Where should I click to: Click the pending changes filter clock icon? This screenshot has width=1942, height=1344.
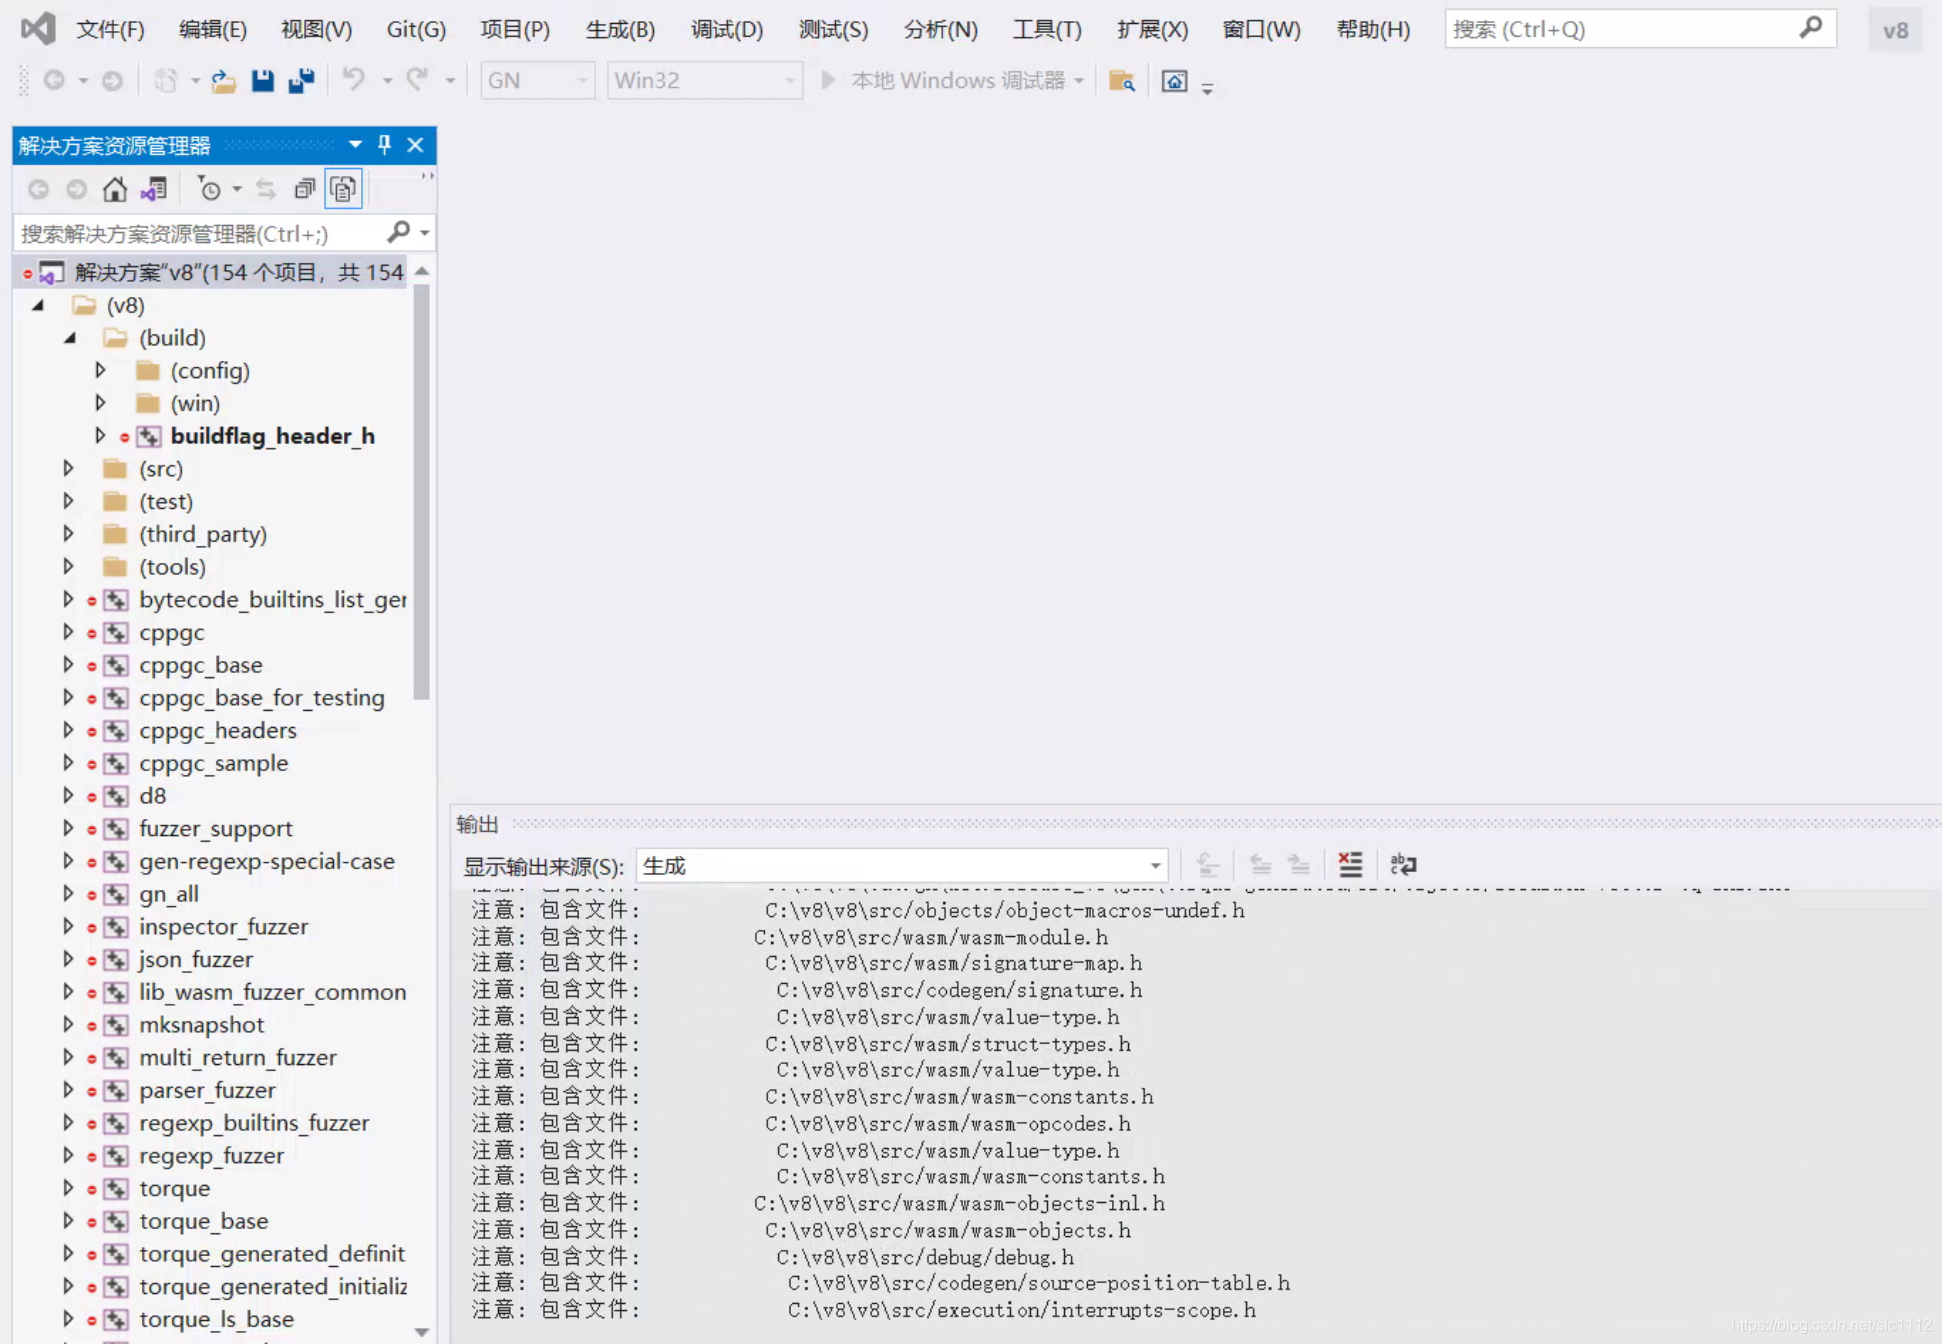pyautogui.click(x=209, y=189)
